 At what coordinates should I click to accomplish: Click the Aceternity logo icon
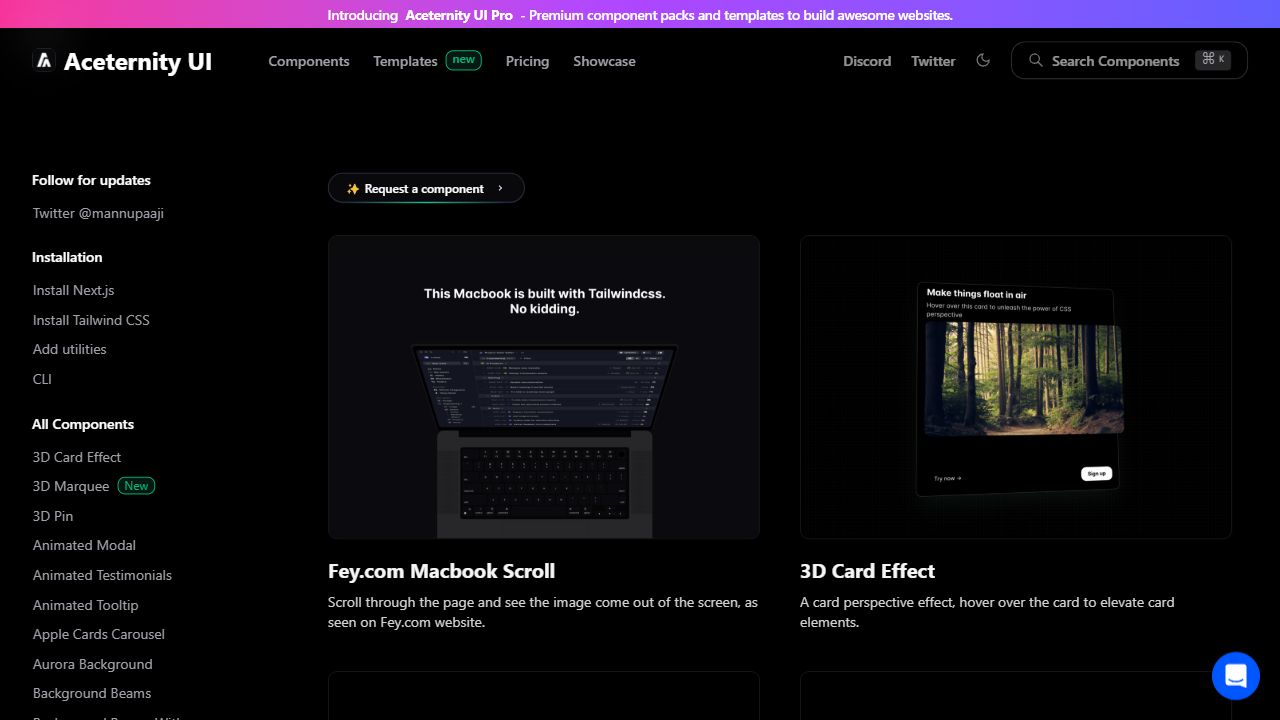tap(44, 61)
